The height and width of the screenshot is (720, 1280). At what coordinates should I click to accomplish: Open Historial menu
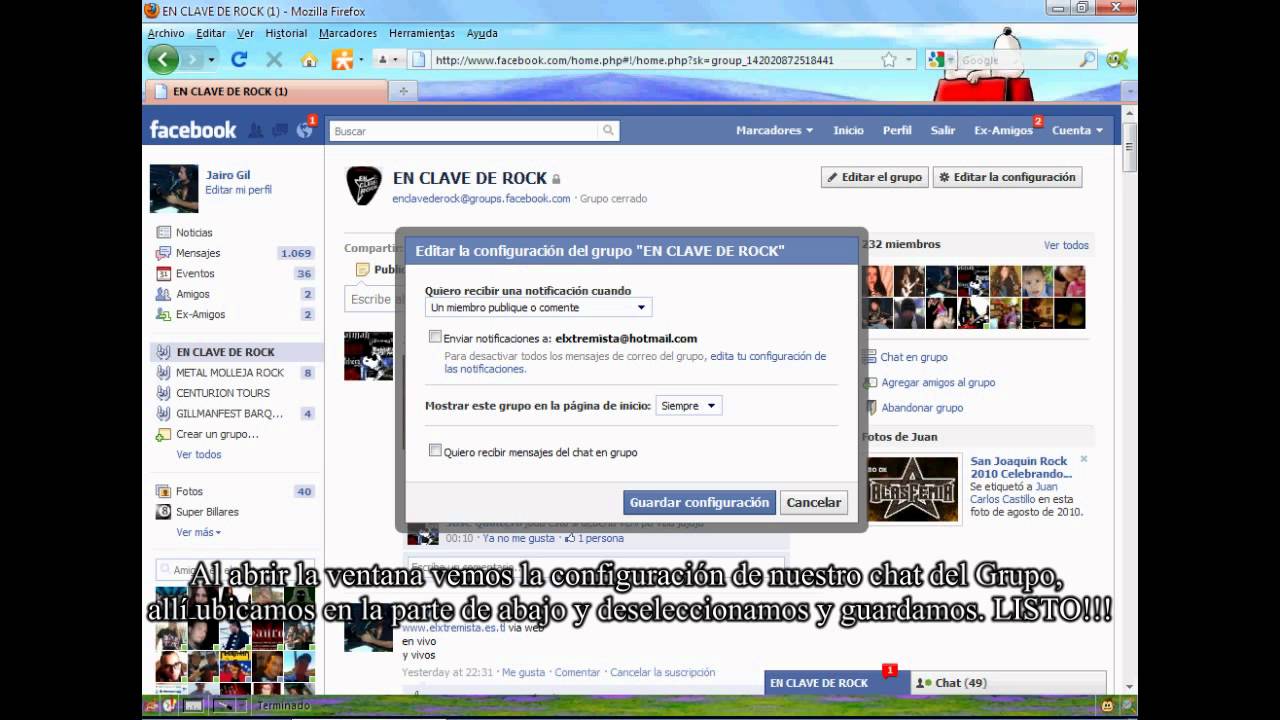click(286, 33)
